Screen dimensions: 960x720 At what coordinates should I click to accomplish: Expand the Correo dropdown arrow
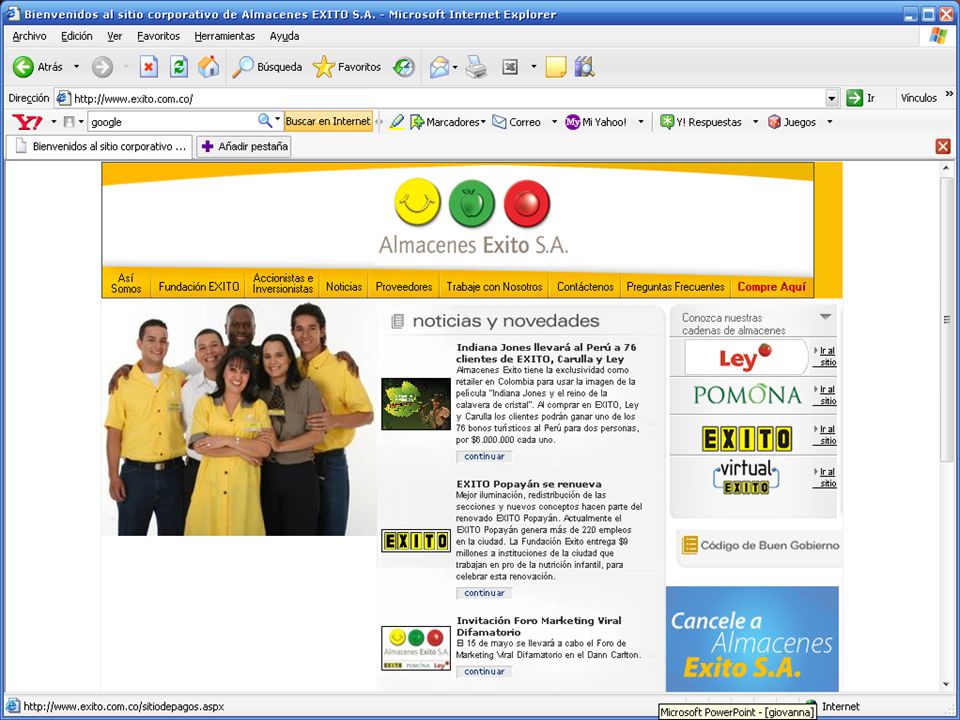click(554, 122)
